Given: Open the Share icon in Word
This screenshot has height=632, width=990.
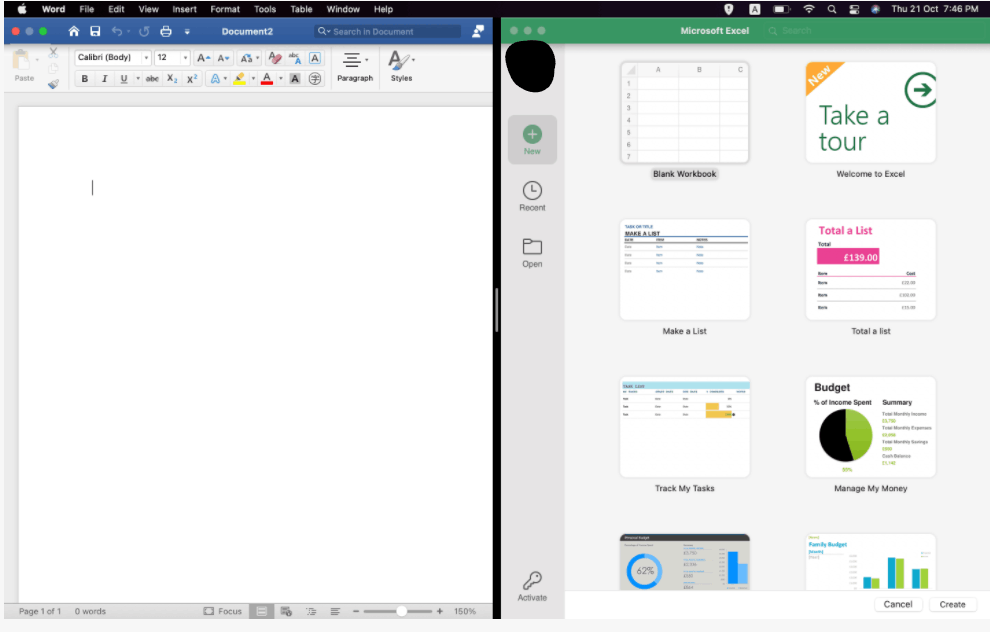Looking at the screenshot, I should pos(478,31).
